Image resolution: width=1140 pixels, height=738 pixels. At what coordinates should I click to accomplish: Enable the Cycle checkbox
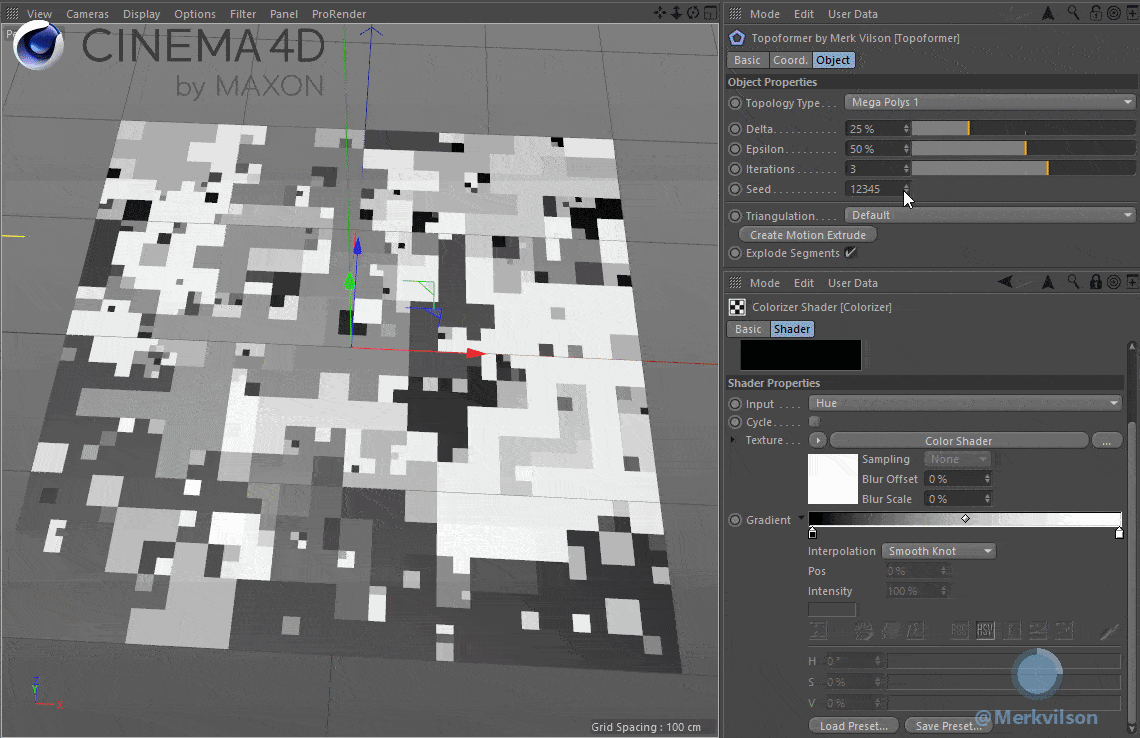point(814,422)
